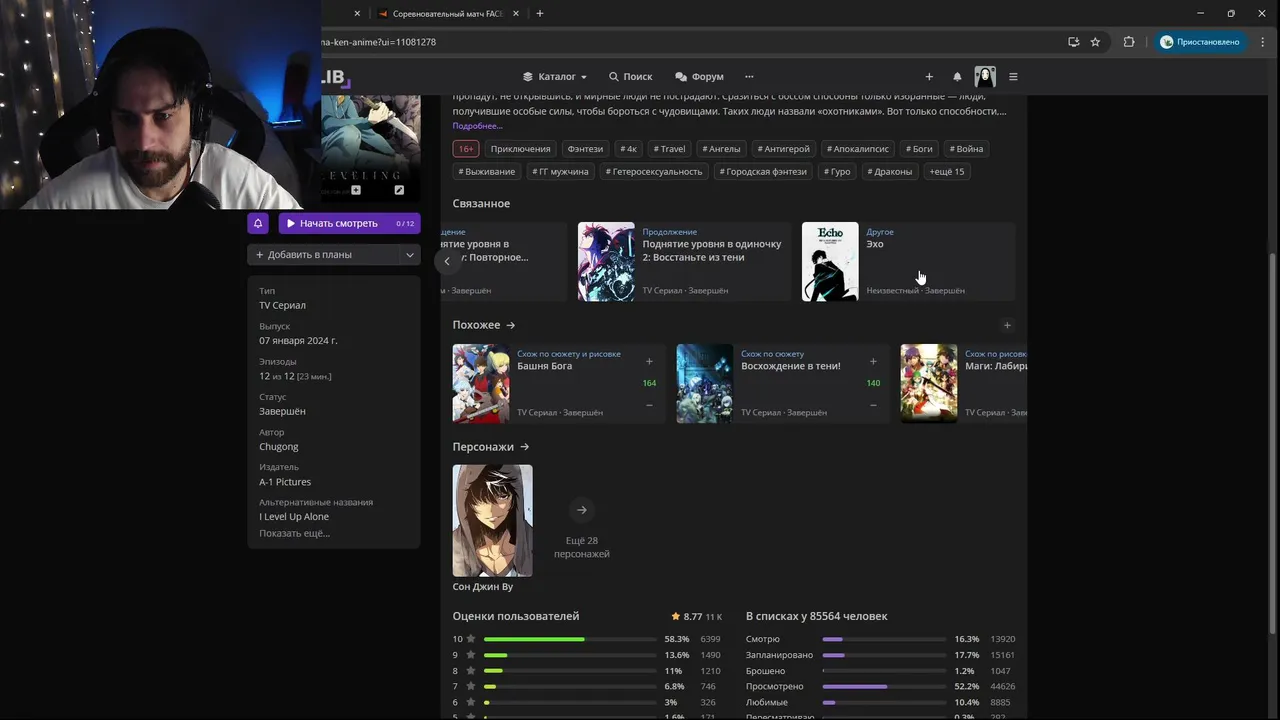Click the add icon on the cover image
Viewport: 1280px width, 720px height.
point(356,190)
